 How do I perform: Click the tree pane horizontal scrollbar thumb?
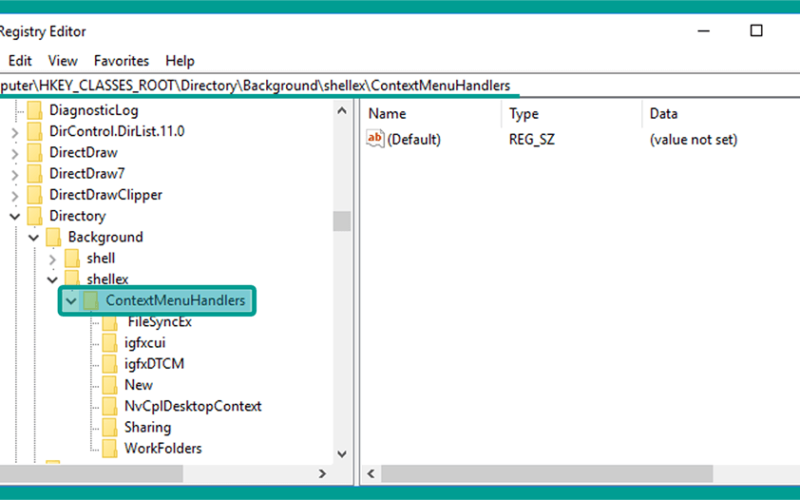pyautogui.click(x=91, y=474)
